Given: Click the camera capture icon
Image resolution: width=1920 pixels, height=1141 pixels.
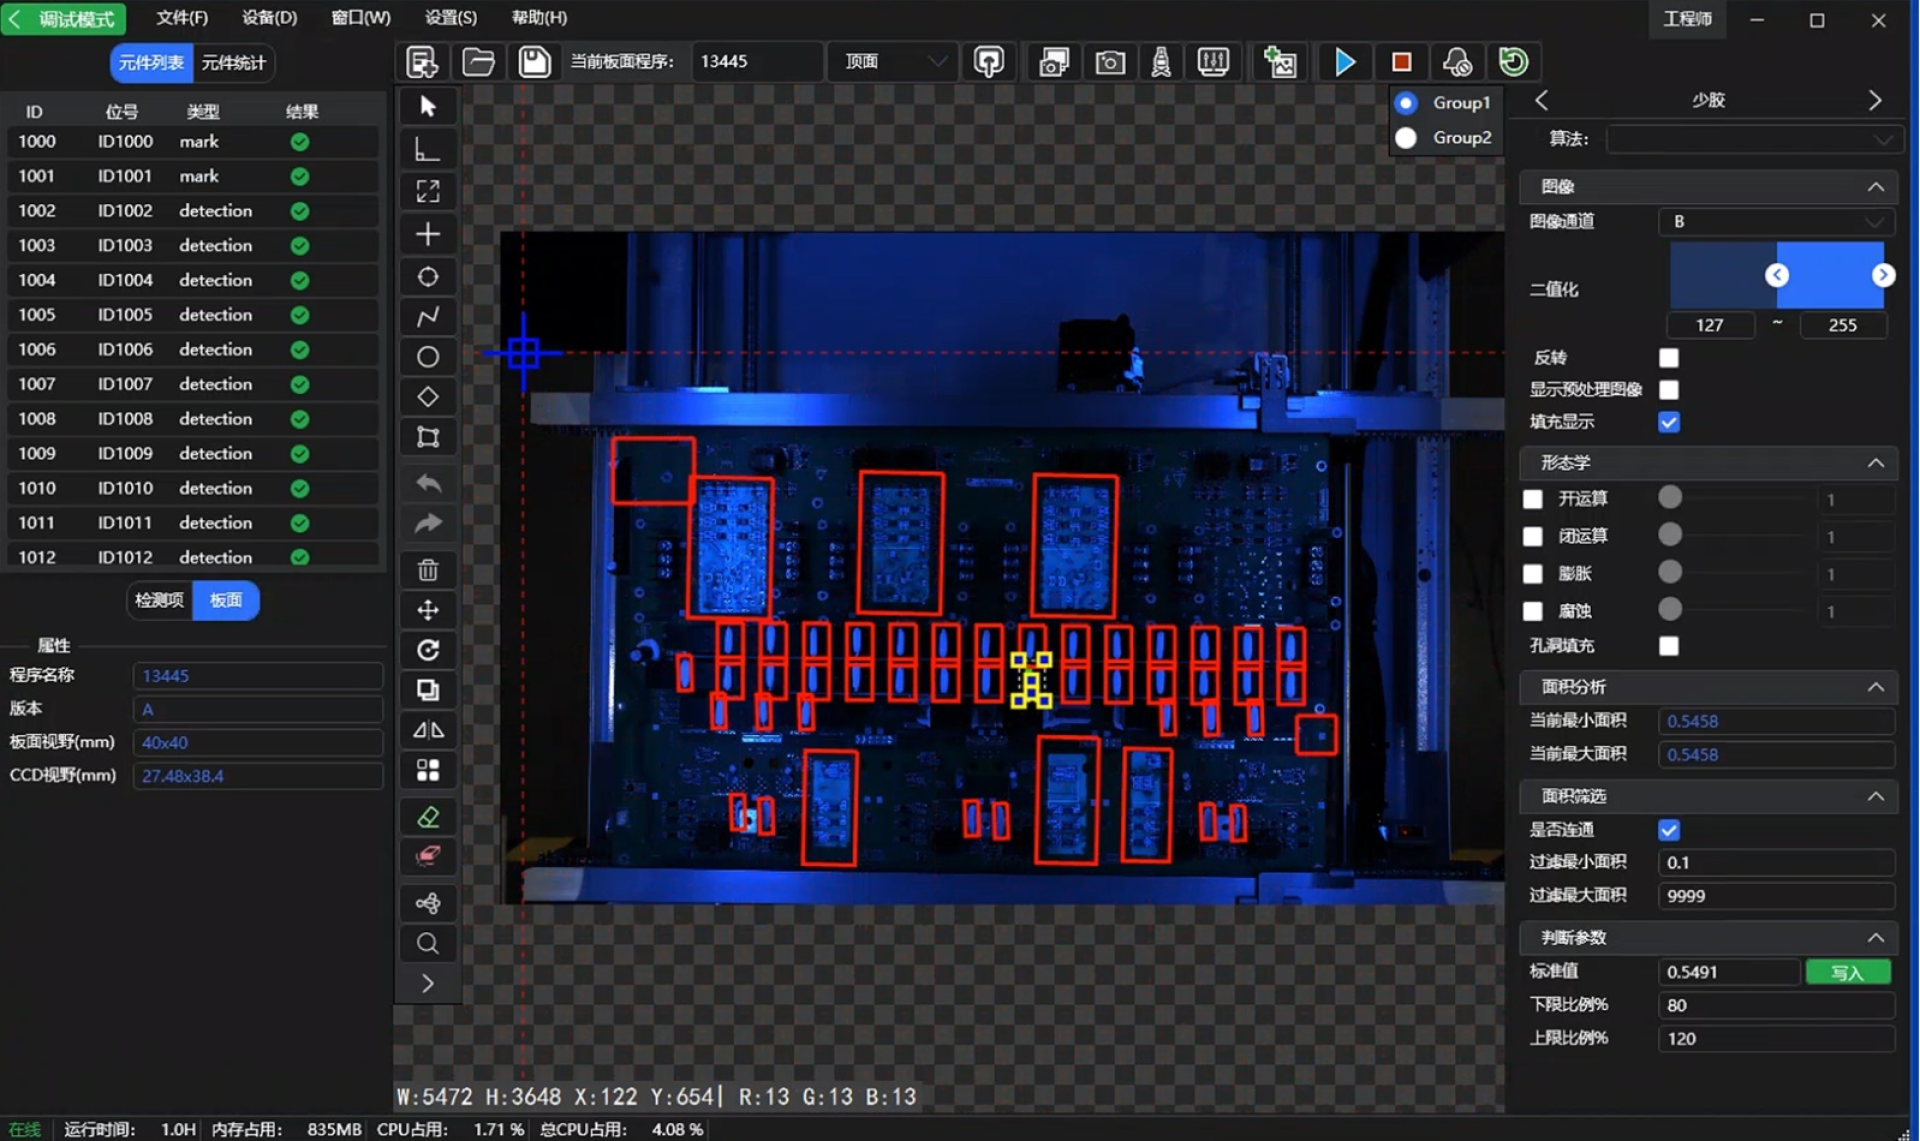Looking at the screenshot, I should pyautogui.click(x=1109, y=62).
